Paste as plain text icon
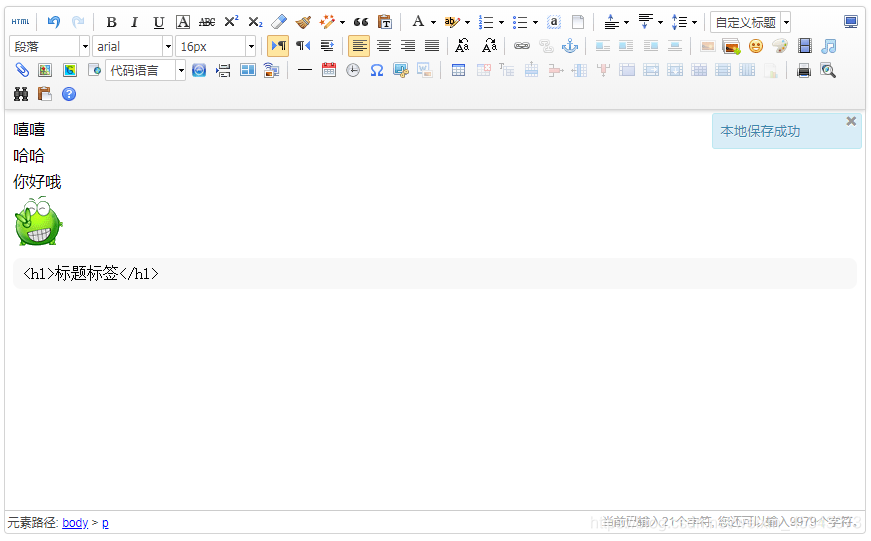Screen dimensions: 871x541 pyautogui.click(x=384, y=22)
